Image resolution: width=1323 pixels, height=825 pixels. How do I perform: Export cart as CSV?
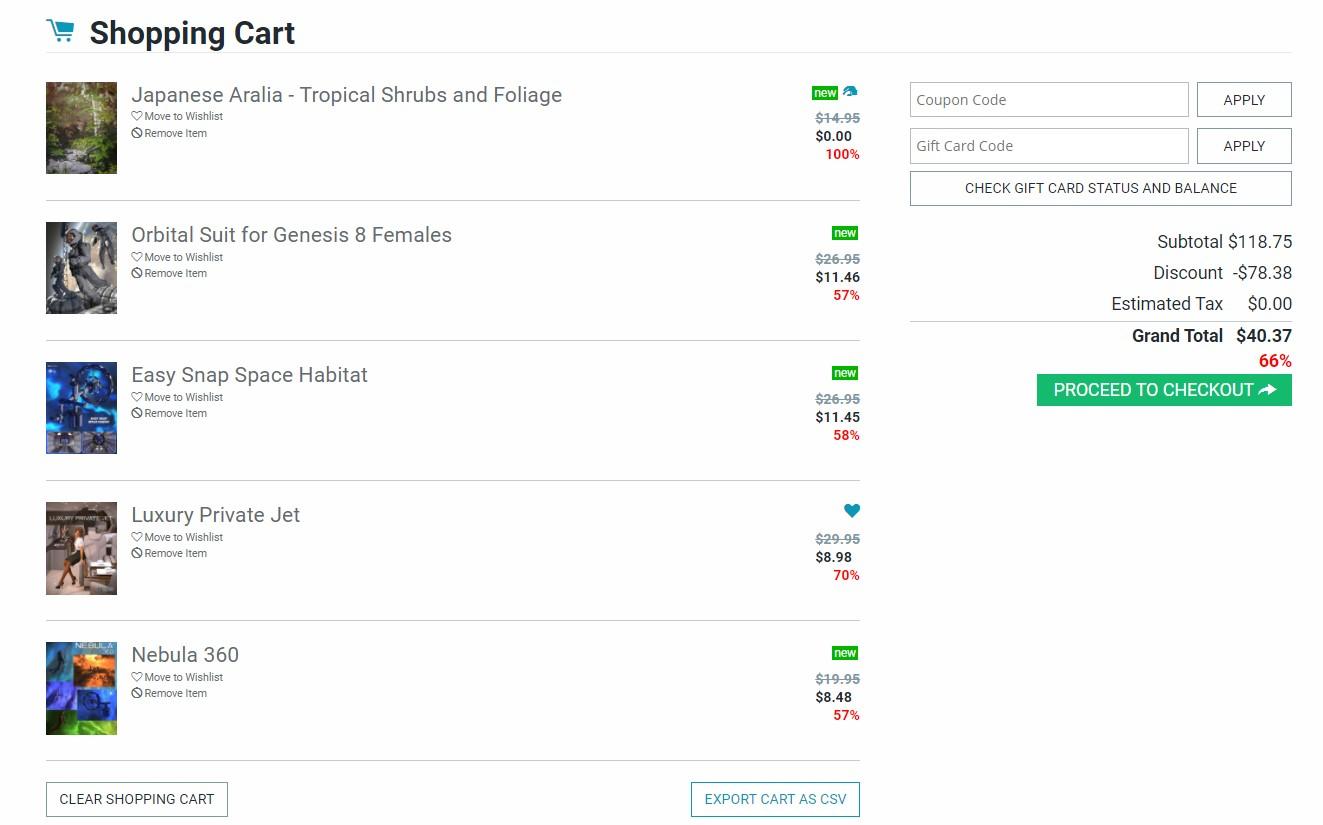coord(775,799)
